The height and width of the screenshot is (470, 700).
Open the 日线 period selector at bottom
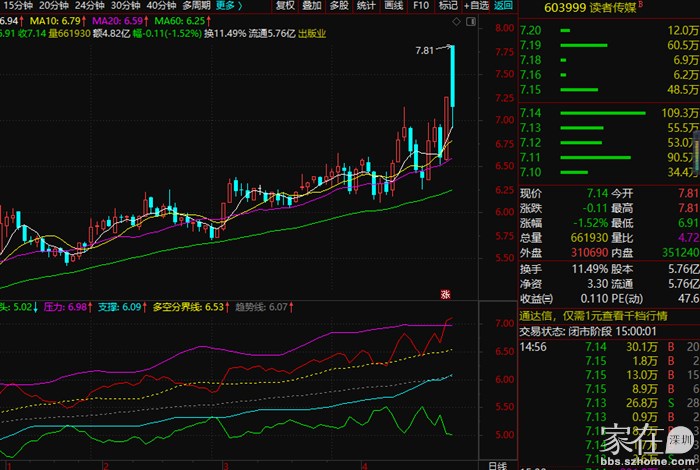[x=496, y=465]
